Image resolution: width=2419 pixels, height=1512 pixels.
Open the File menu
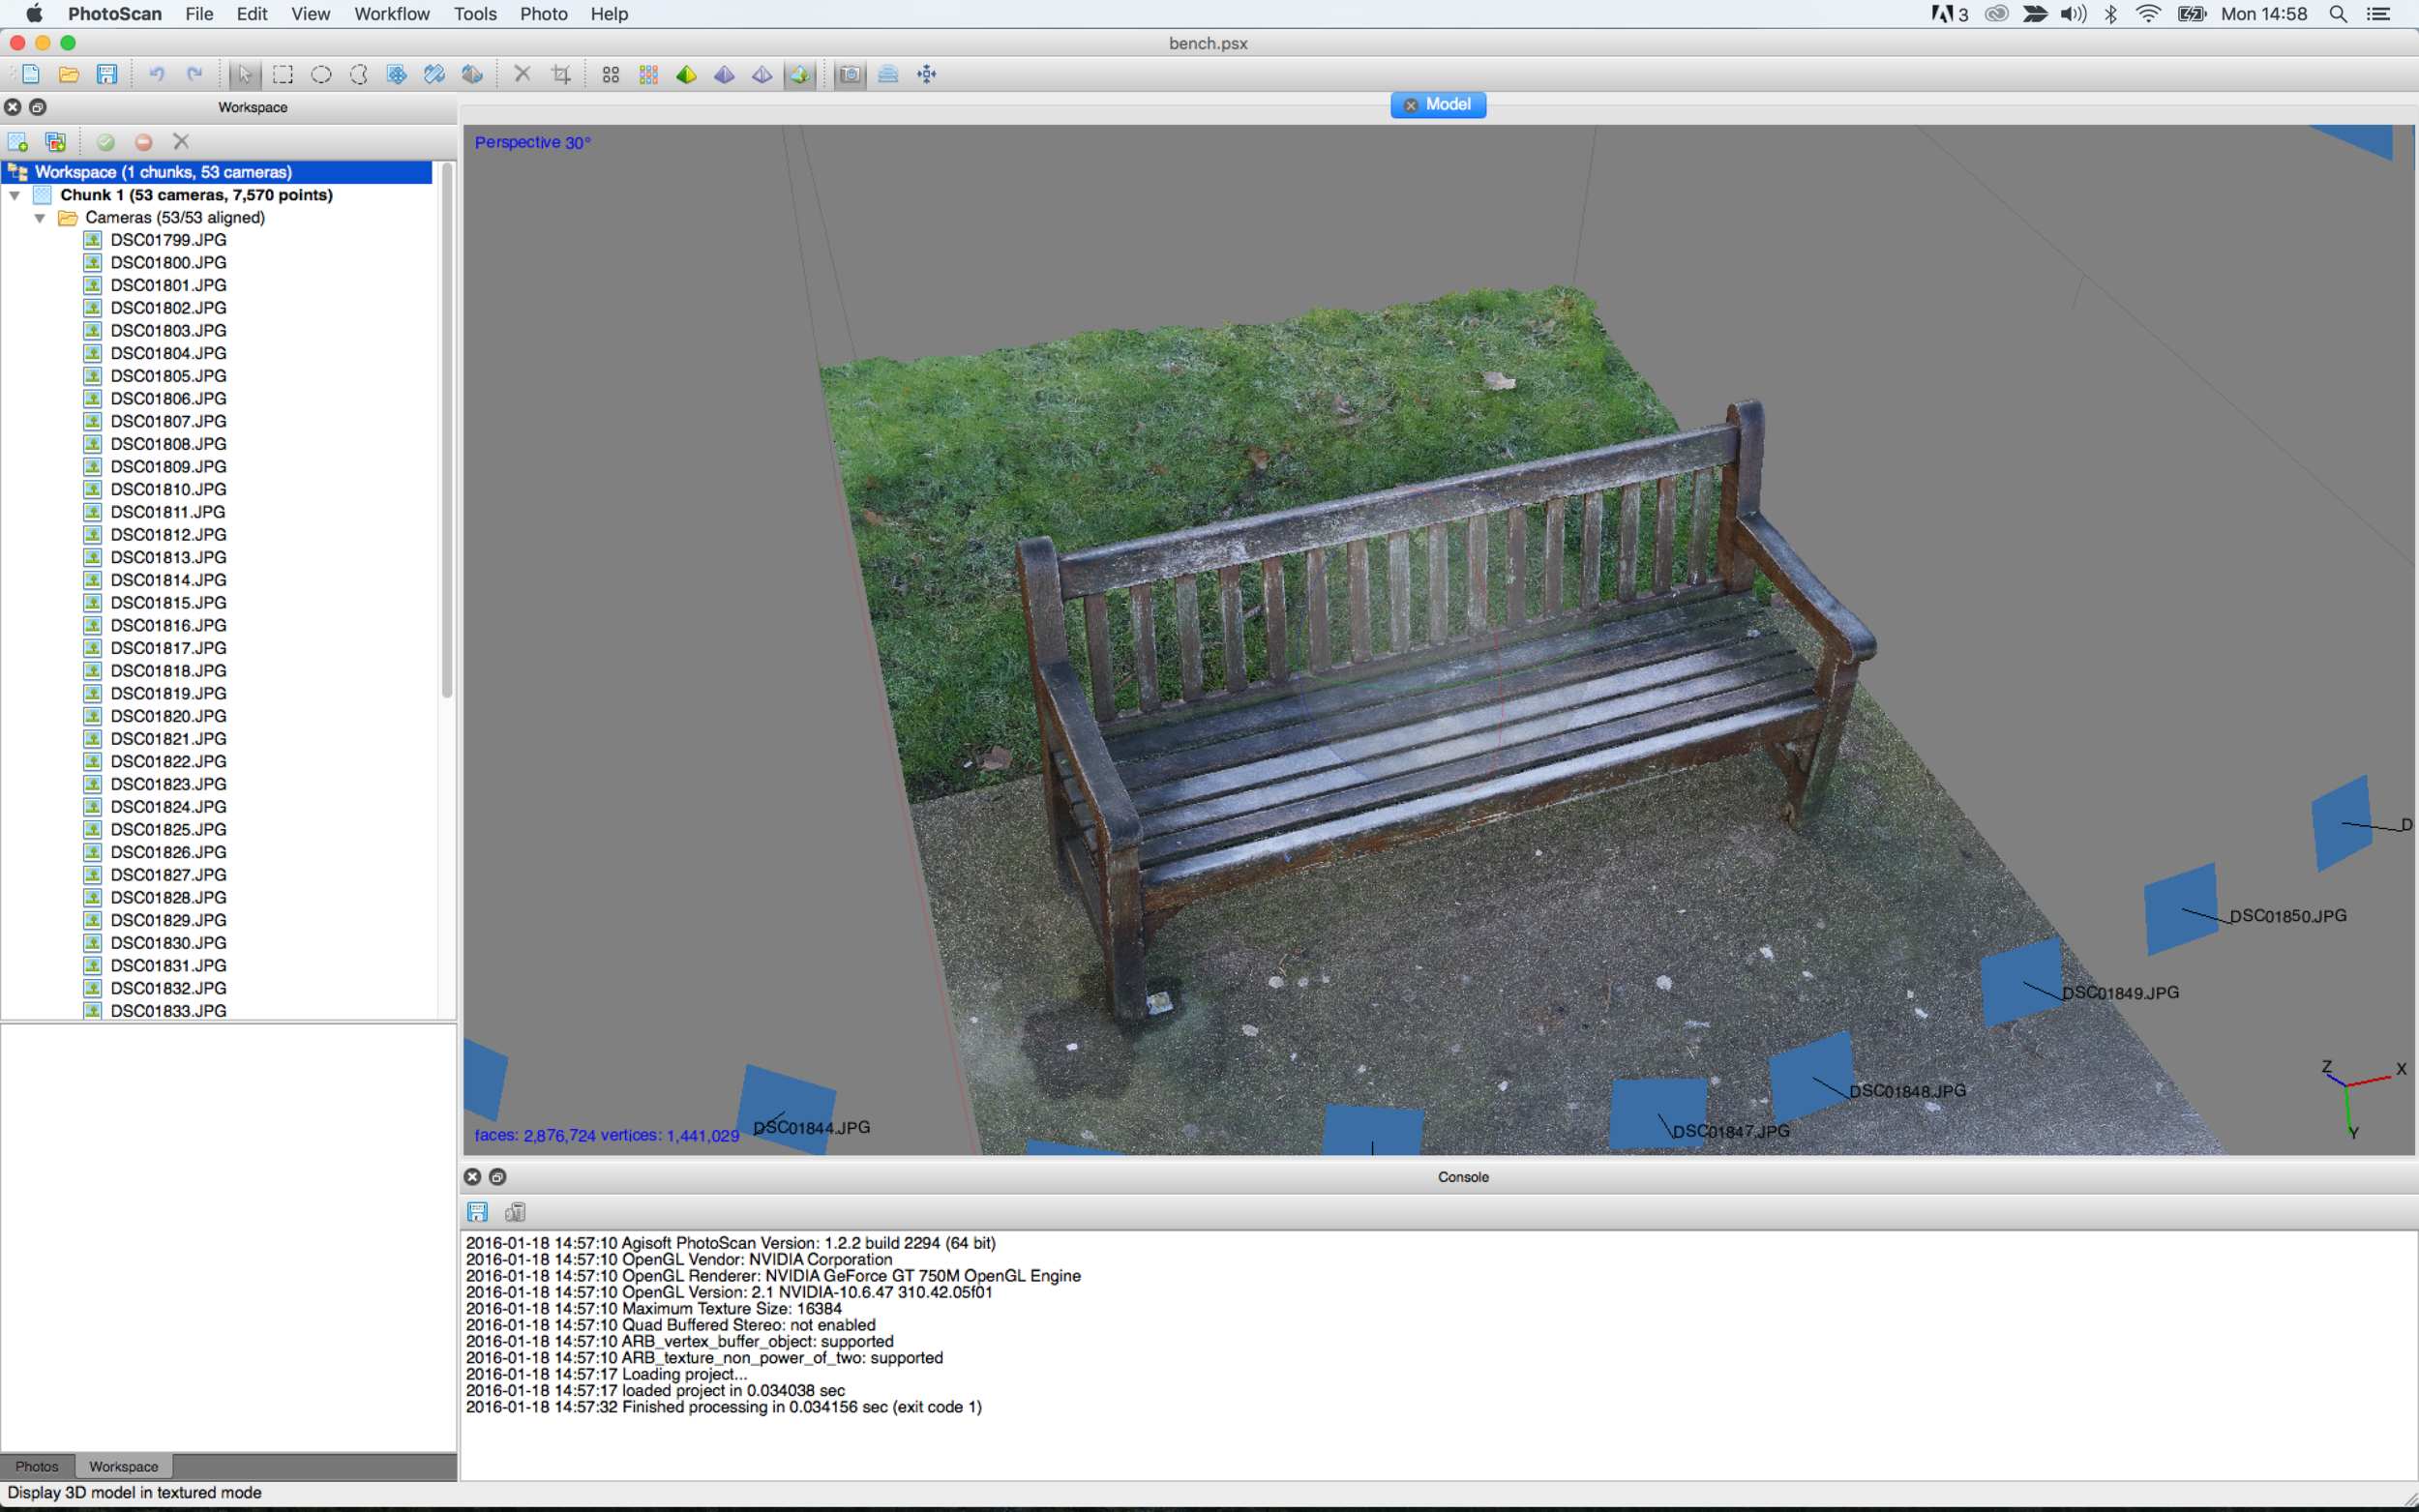tap(199, 14)
